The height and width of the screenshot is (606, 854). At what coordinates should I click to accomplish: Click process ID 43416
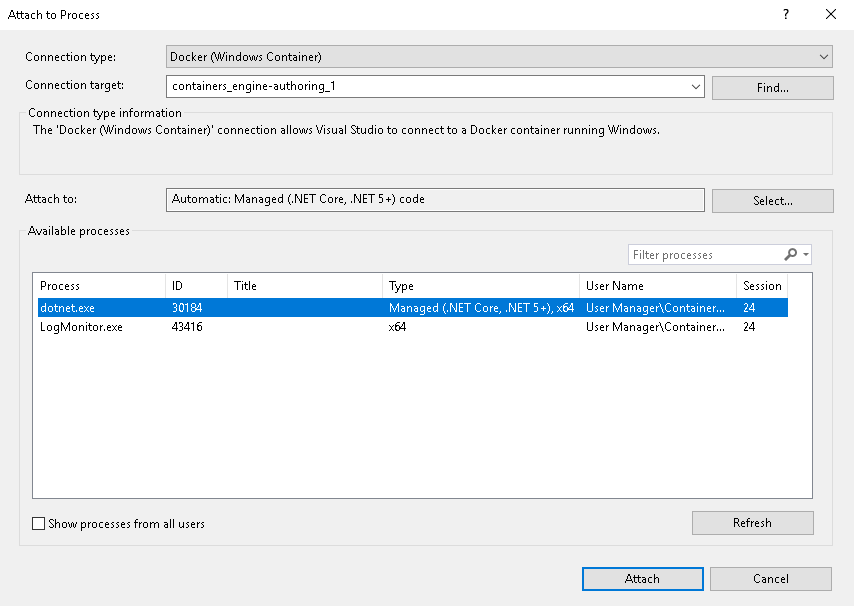pos(187,327)
